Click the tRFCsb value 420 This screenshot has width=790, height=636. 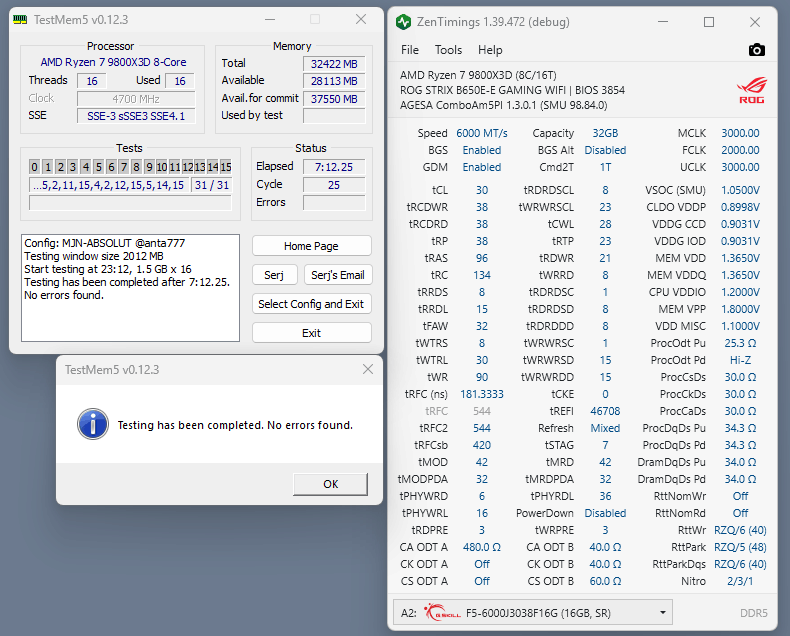coord(482,445)
